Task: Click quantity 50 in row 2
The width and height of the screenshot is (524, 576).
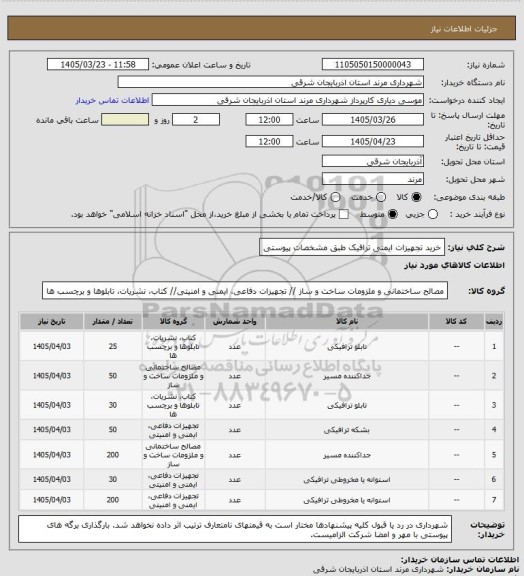Action: point(112,376)
